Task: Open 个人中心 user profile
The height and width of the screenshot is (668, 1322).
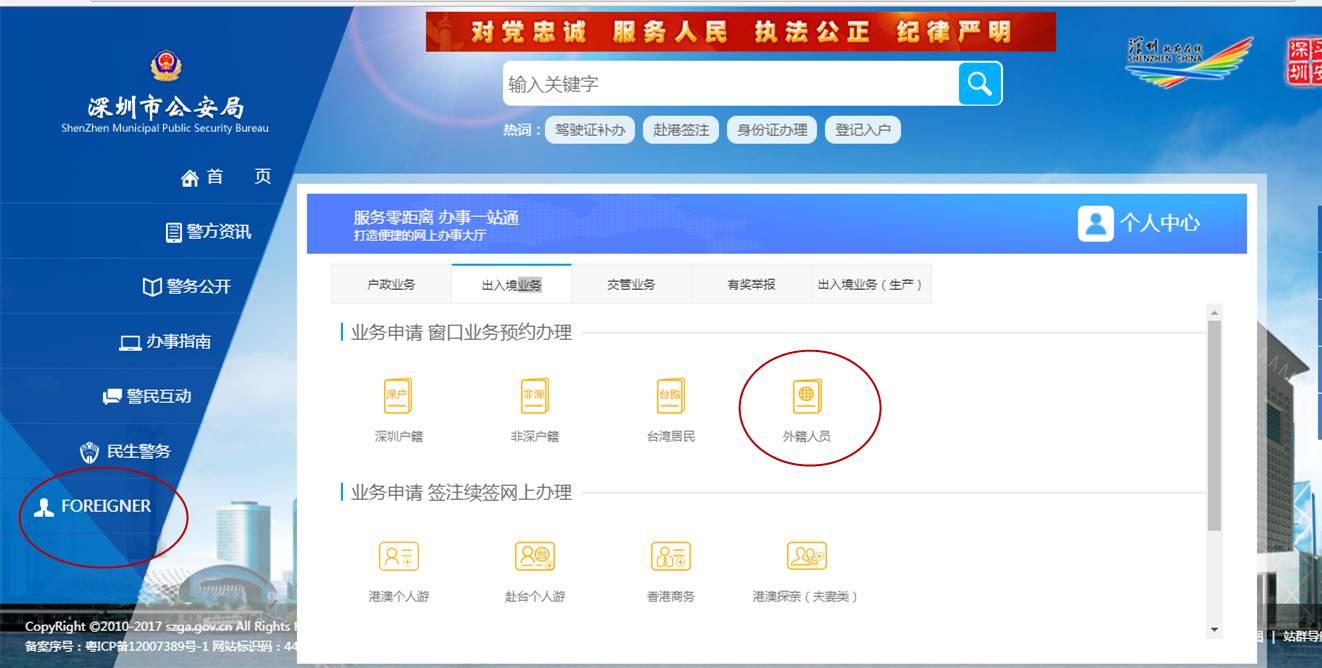Action: click(x=1139, y=223)
